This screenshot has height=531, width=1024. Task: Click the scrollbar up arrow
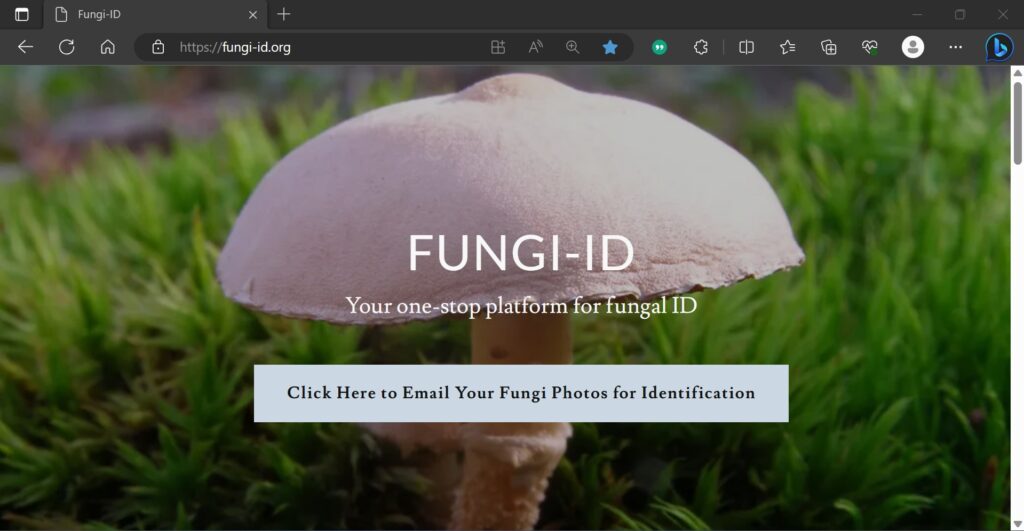[x=1017, y=72]
